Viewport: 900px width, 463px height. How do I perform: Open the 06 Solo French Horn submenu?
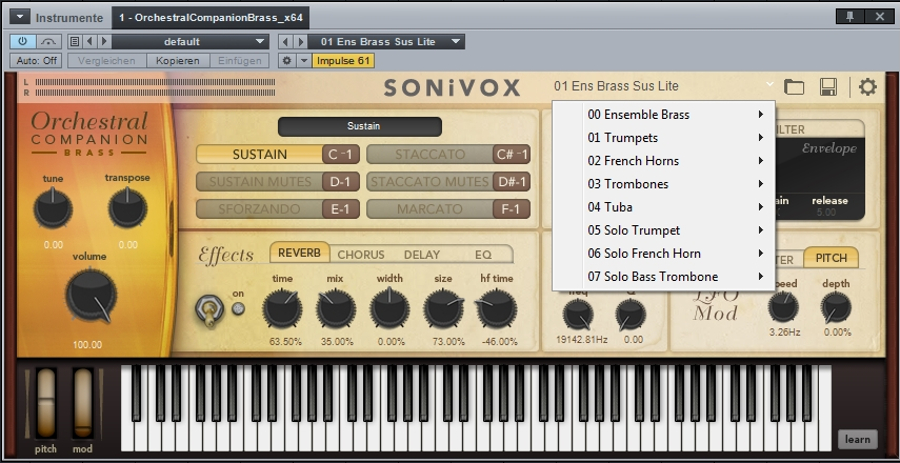click(664, 253)
